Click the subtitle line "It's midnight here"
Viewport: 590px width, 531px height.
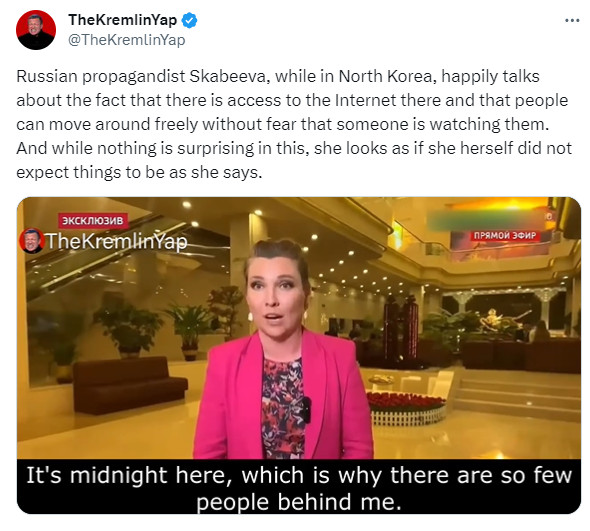[x=299, y=475]
